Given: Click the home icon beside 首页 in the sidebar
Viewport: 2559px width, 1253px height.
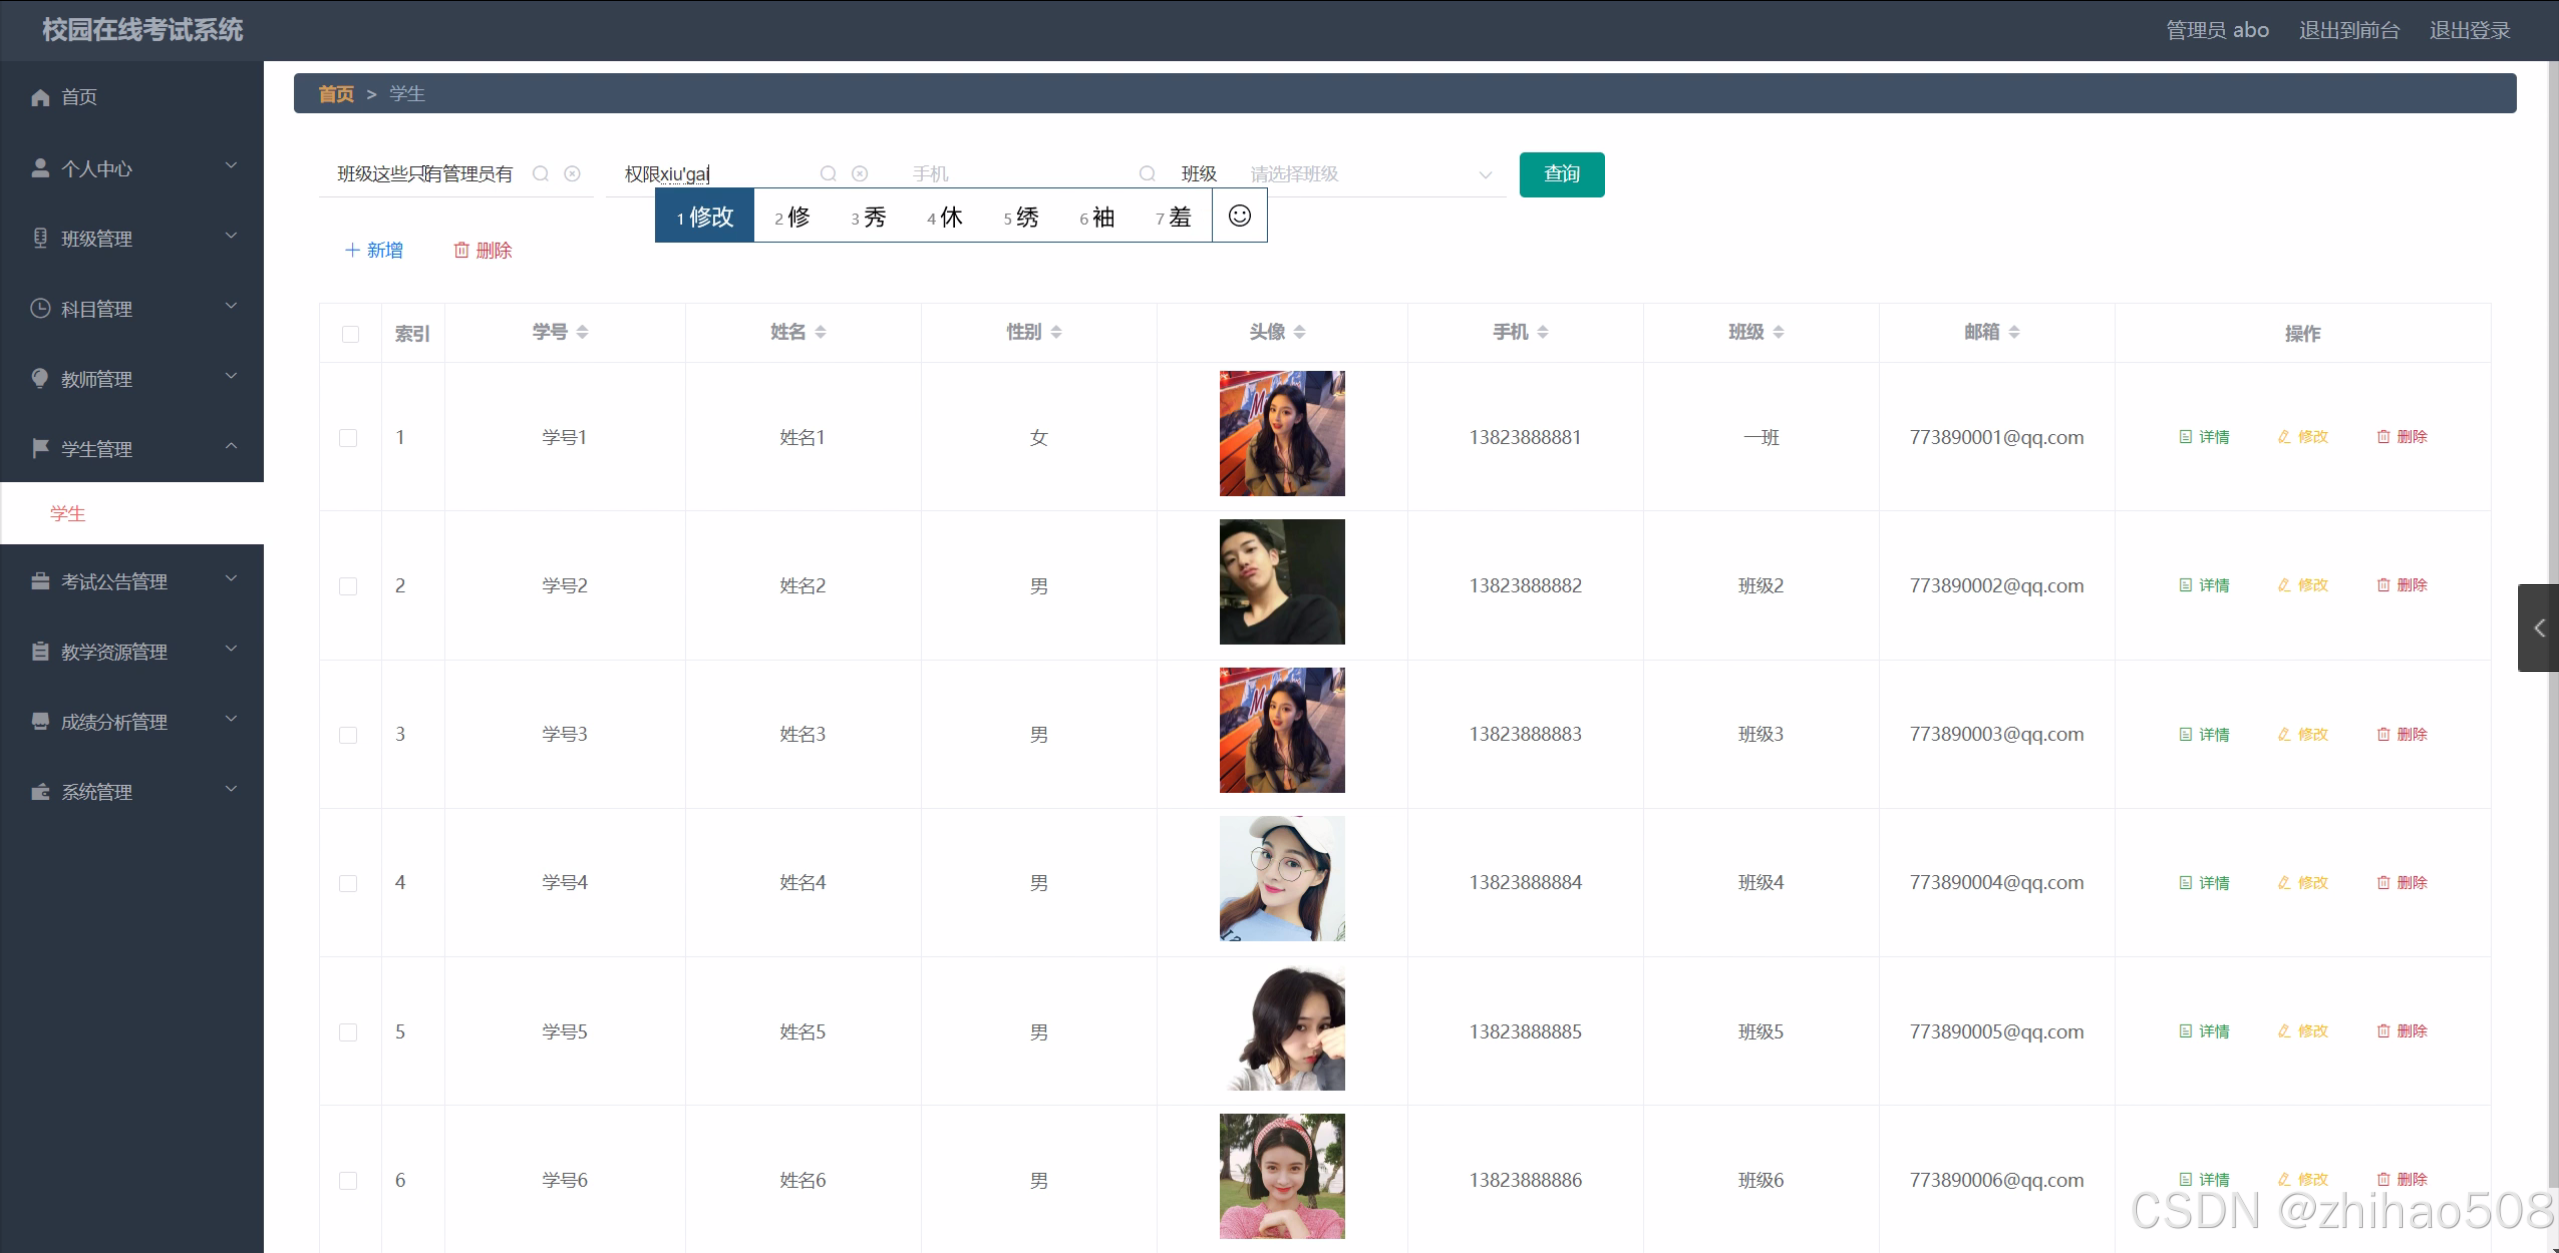Looking at the screenshot, I should (40, 97).
